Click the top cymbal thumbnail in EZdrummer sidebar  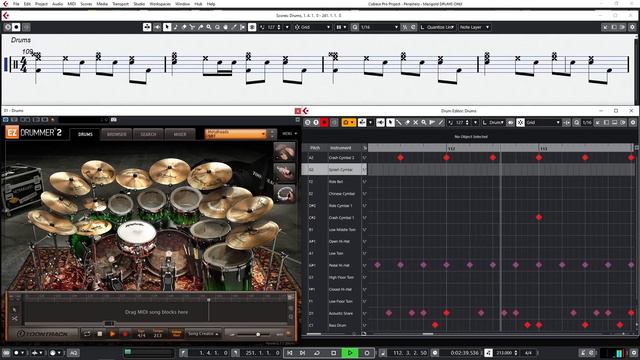pyautogui.click(x=284, y=152)
